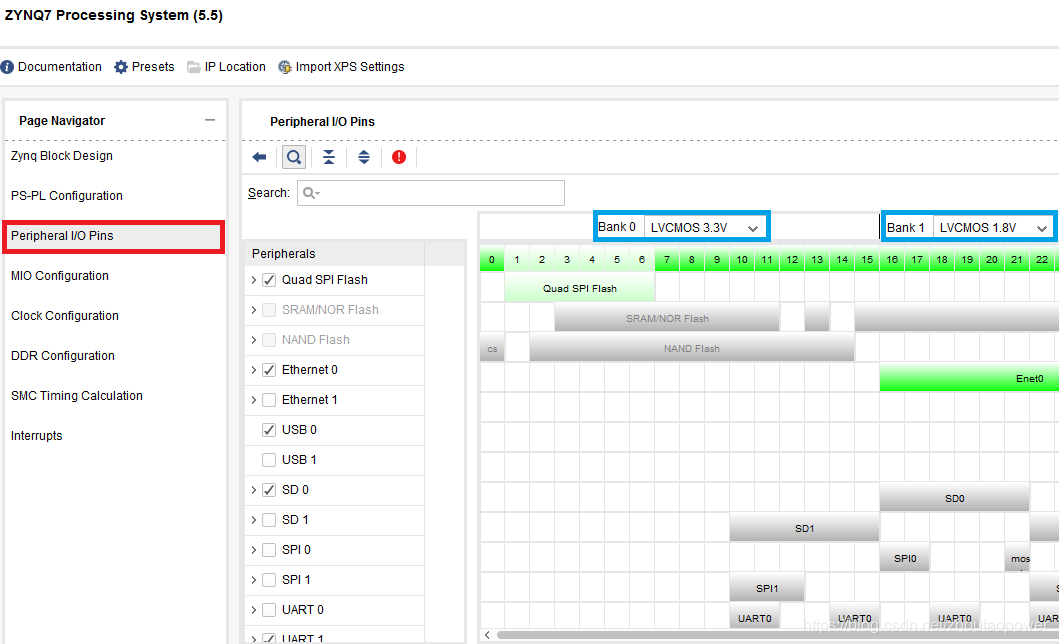Expand SD 1 tree row
1059x644 pixels.
[254, 520]
